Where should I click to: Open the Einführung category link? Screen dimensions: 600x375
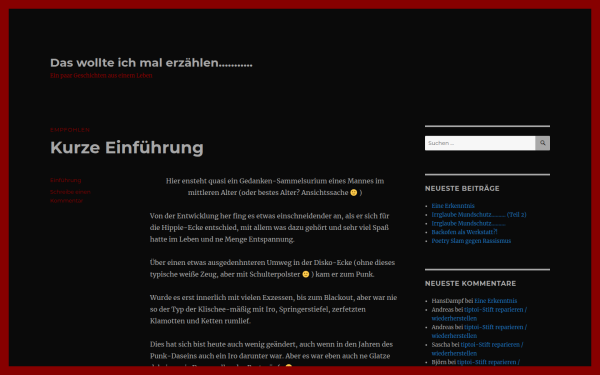coord(65,180)
